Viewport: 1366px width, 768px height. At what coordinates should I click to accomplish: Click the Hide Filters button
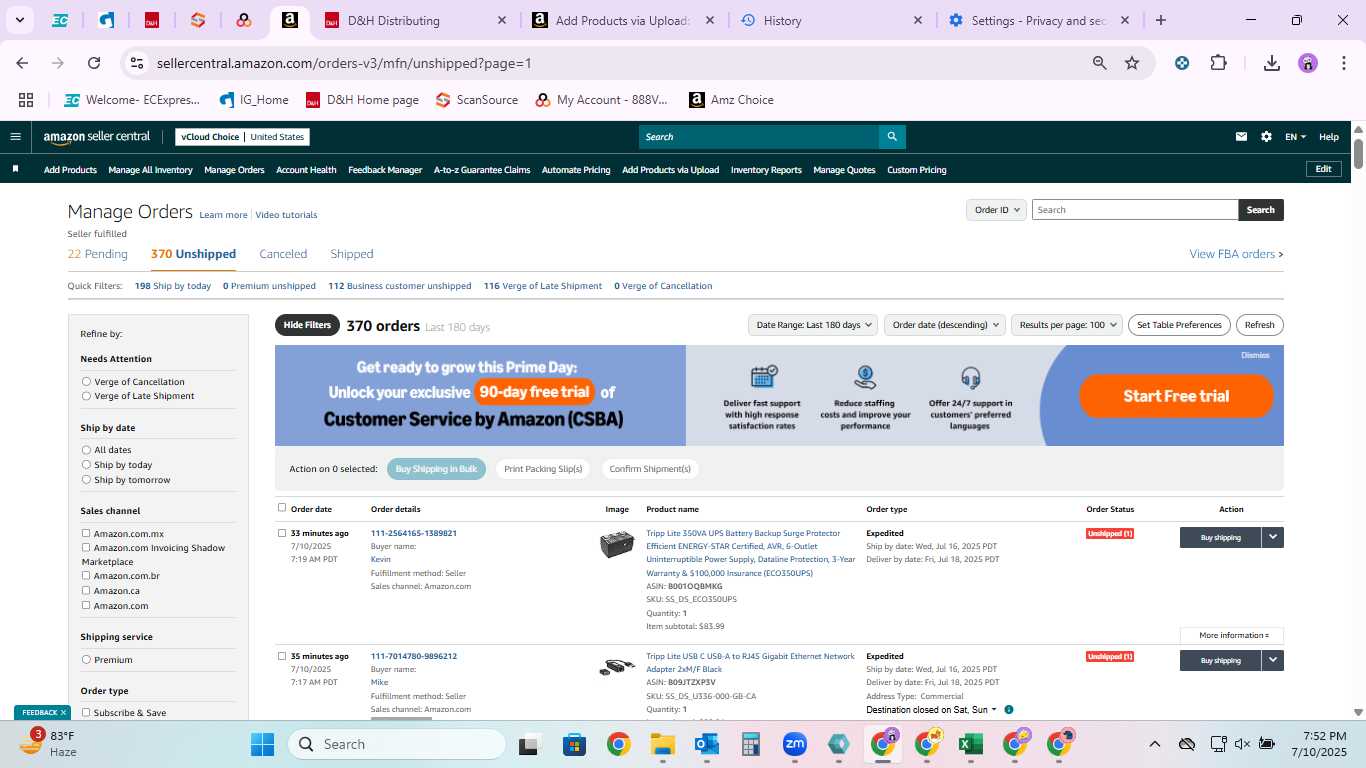pos(307,325)
